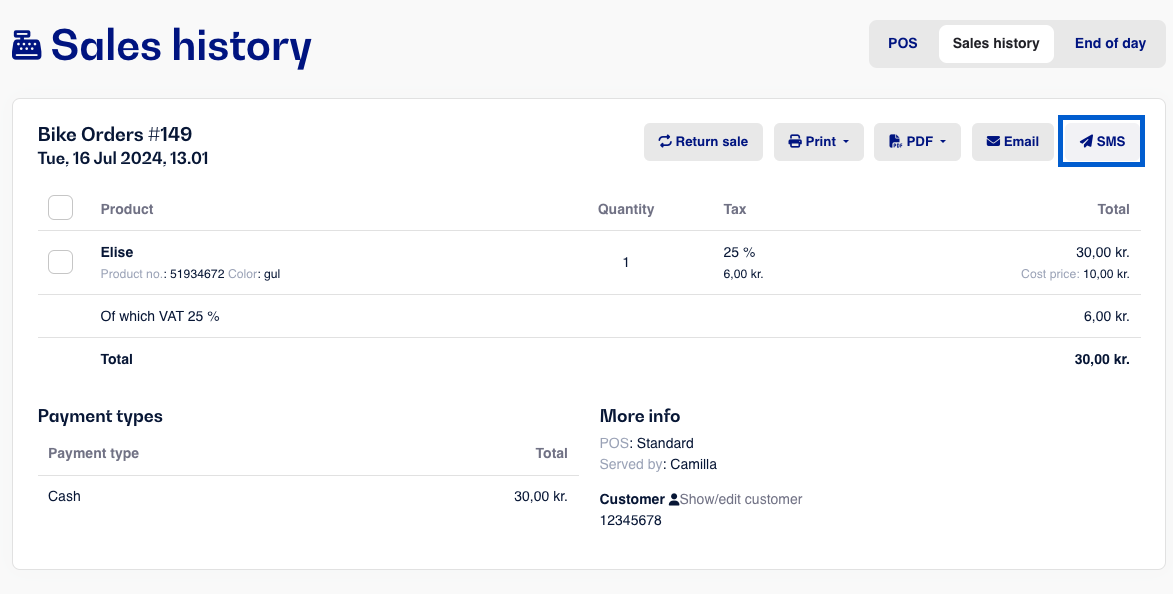
Task: Open the End of day tab
Action: click(x=1110, y=43)
